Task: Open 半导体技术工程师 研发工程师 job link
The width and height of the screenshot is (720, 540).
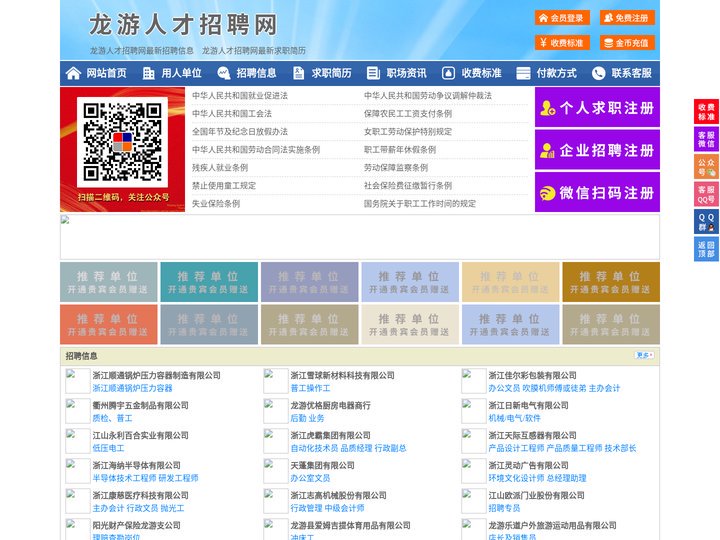Action: 146,478
